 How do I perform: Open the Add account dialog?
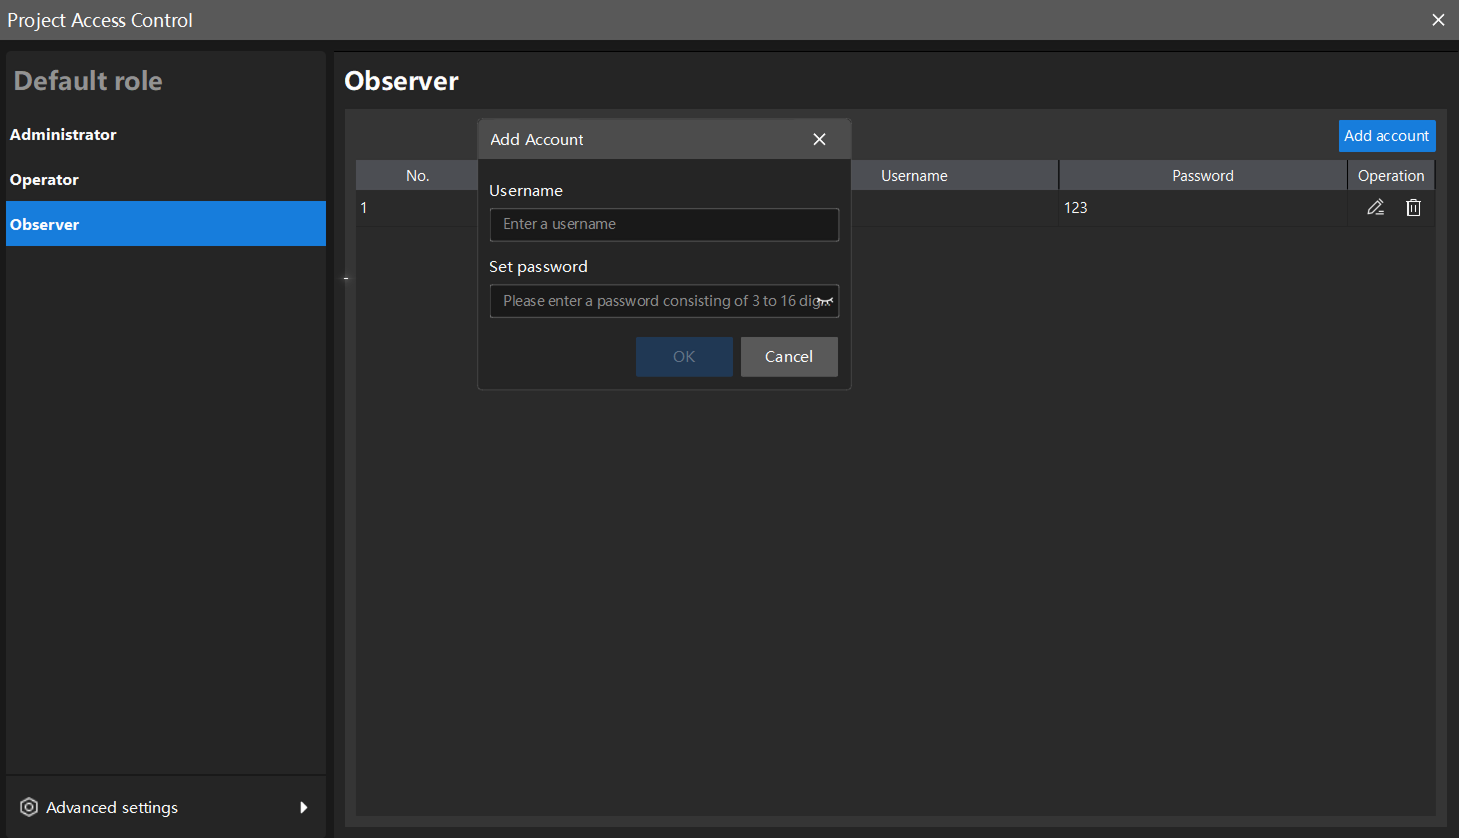click(x=1387, y=135)
